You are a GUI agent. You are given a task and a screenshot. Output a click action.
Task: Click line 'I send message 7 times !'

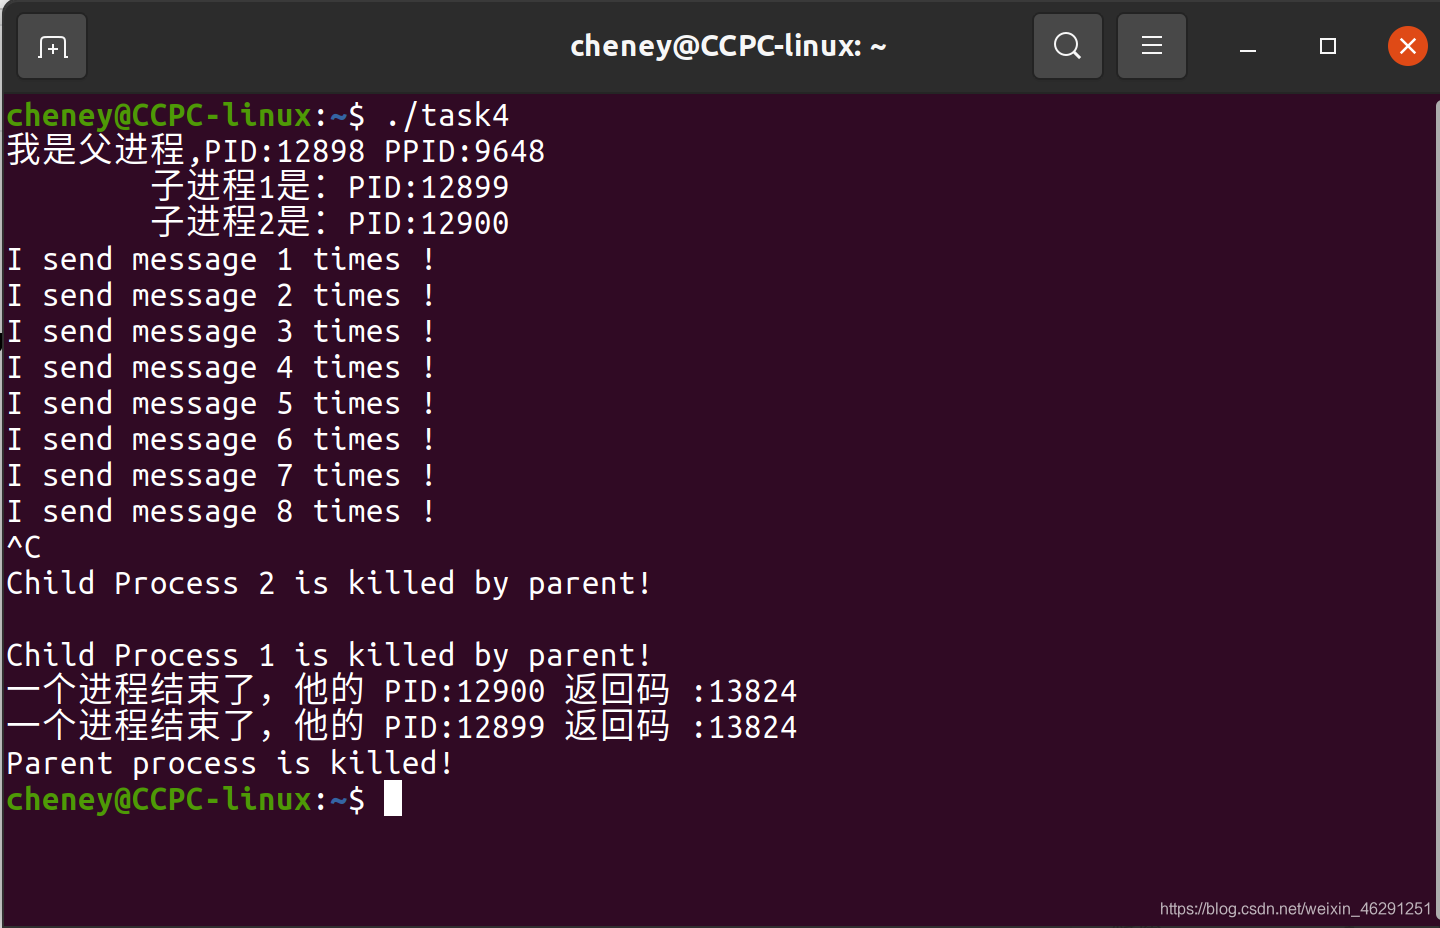pyautogui.click(x=221, y=476)
